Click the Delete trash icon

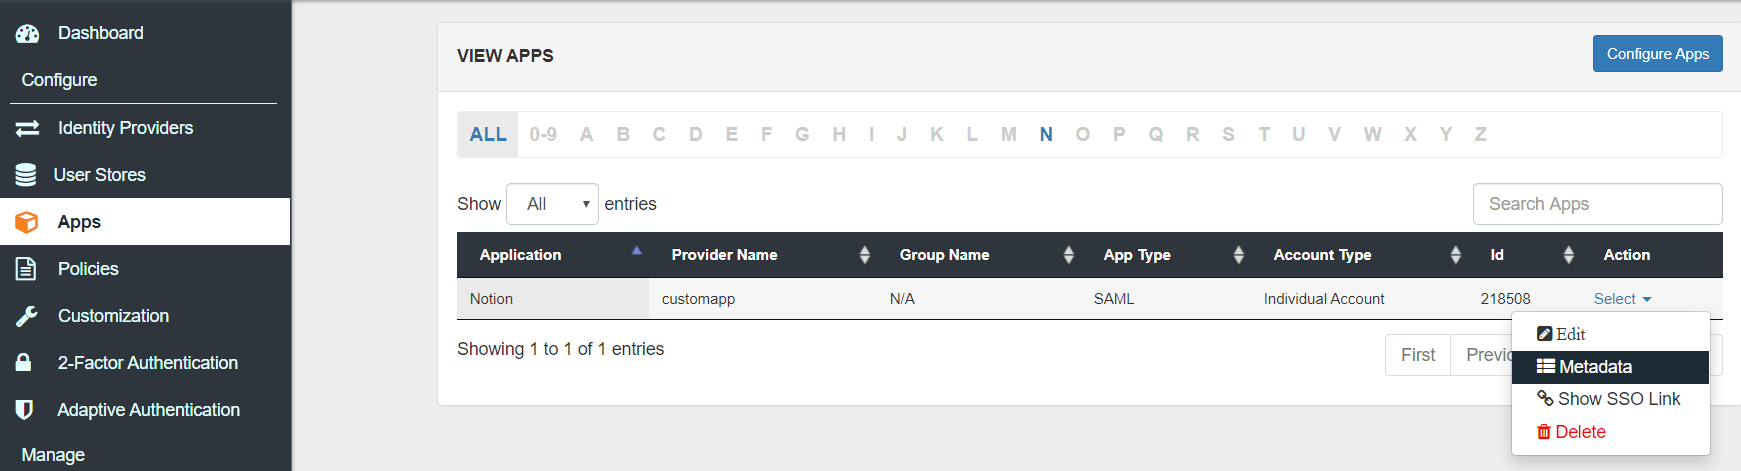pyautogui.click(x=1544, y=432)
